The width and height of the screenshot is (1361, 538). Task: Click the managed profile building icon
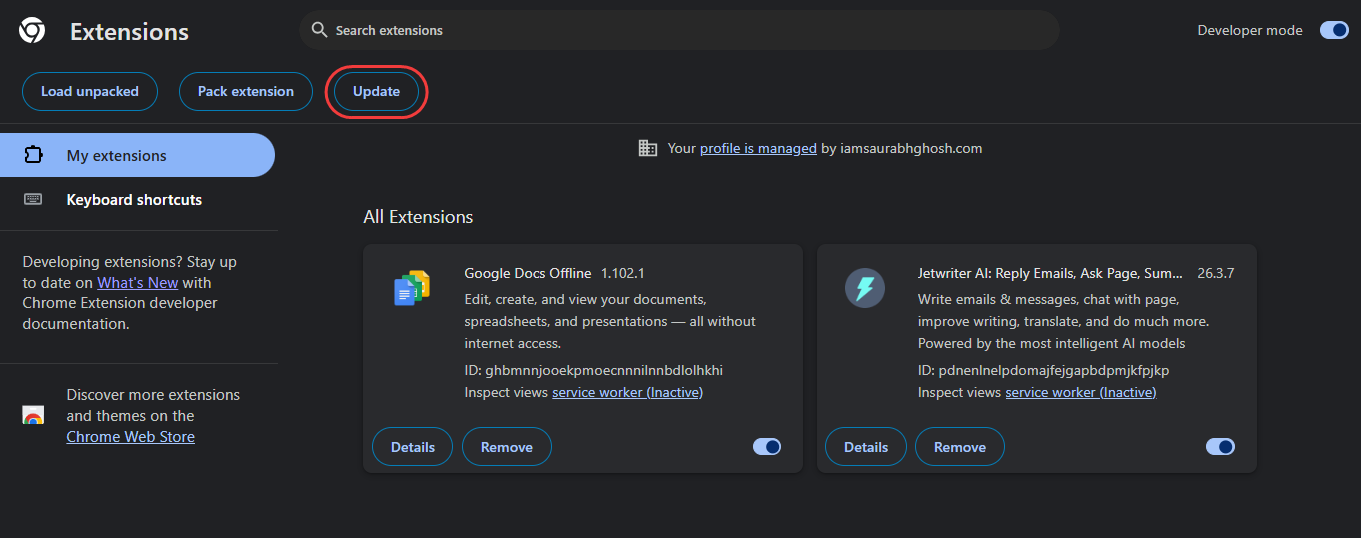pos(648,148)
